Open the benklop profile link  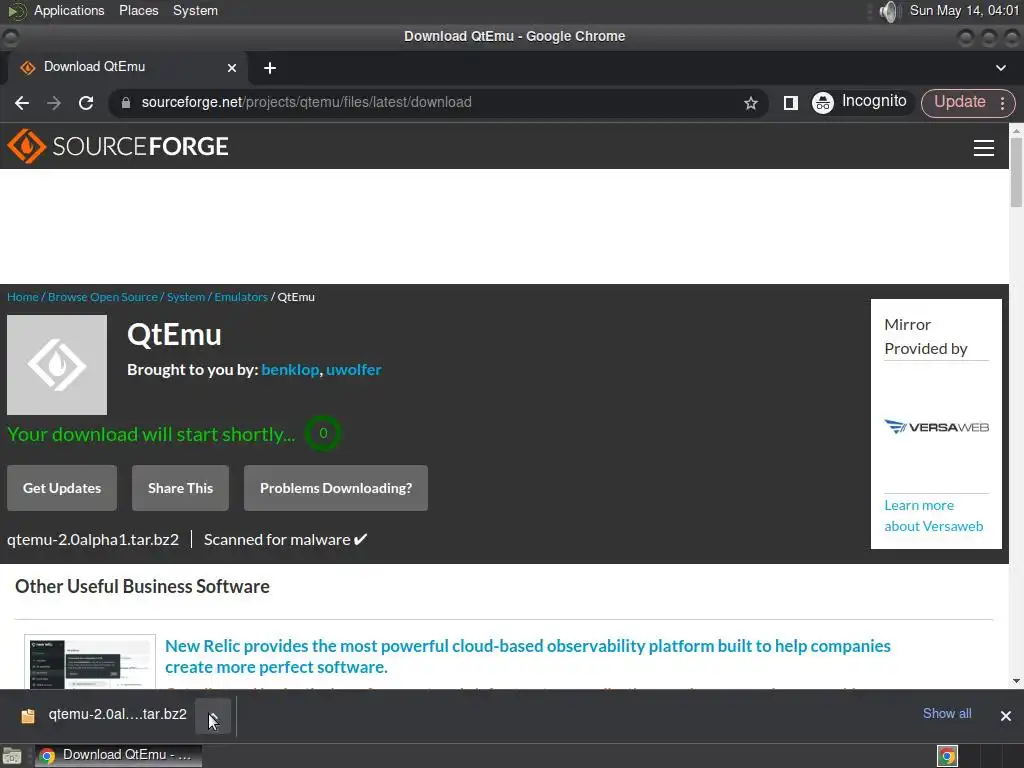(289, 369)
